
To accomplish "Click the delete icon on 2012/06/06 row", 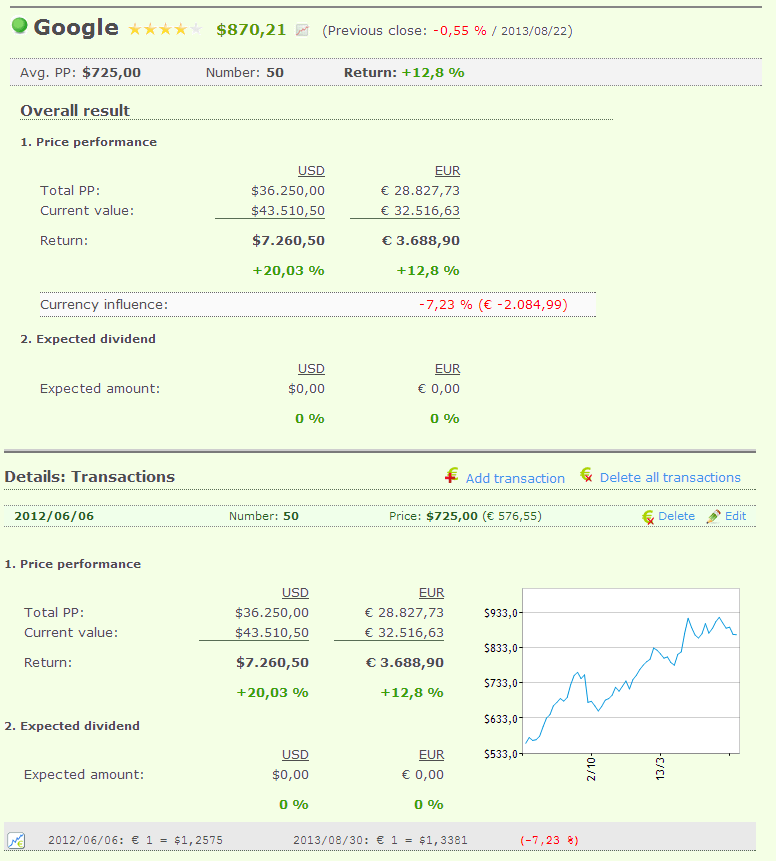I will click(x=648, y=517).
